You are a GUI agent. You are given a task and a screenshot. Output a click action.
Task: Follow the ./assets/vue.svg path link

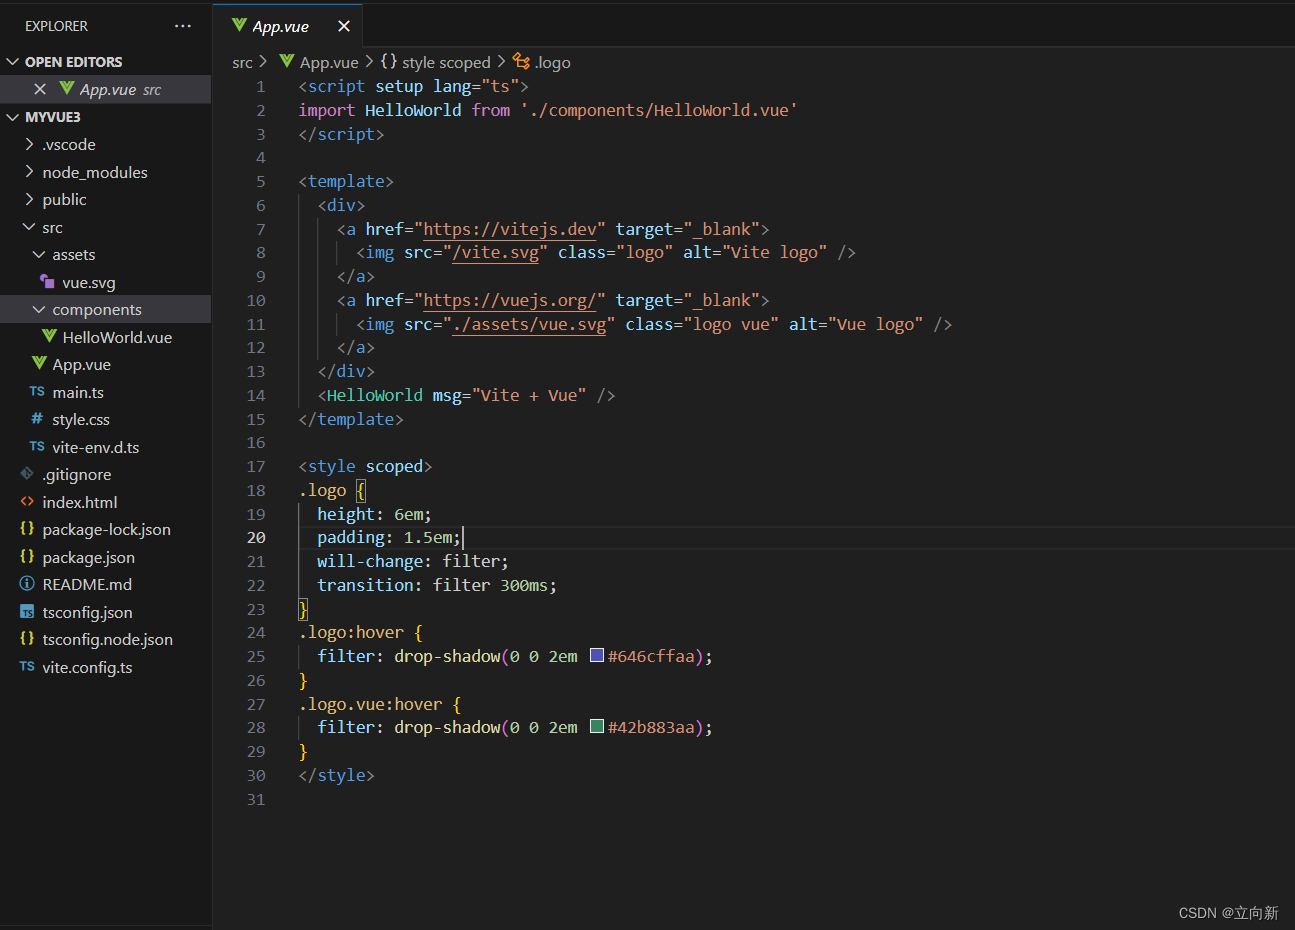[x=529, y=324]
